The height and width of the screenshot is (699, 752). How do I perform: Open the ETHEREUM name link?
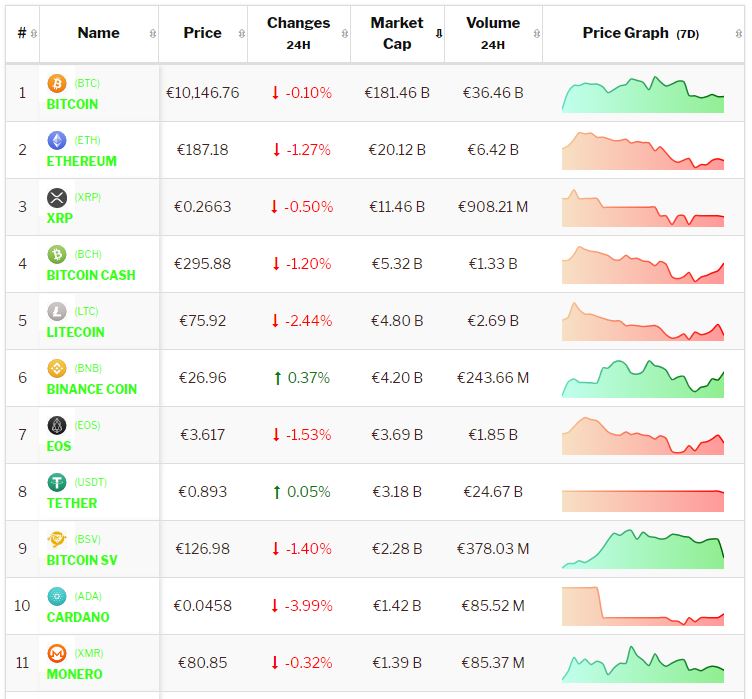click(x=81, y=161)
